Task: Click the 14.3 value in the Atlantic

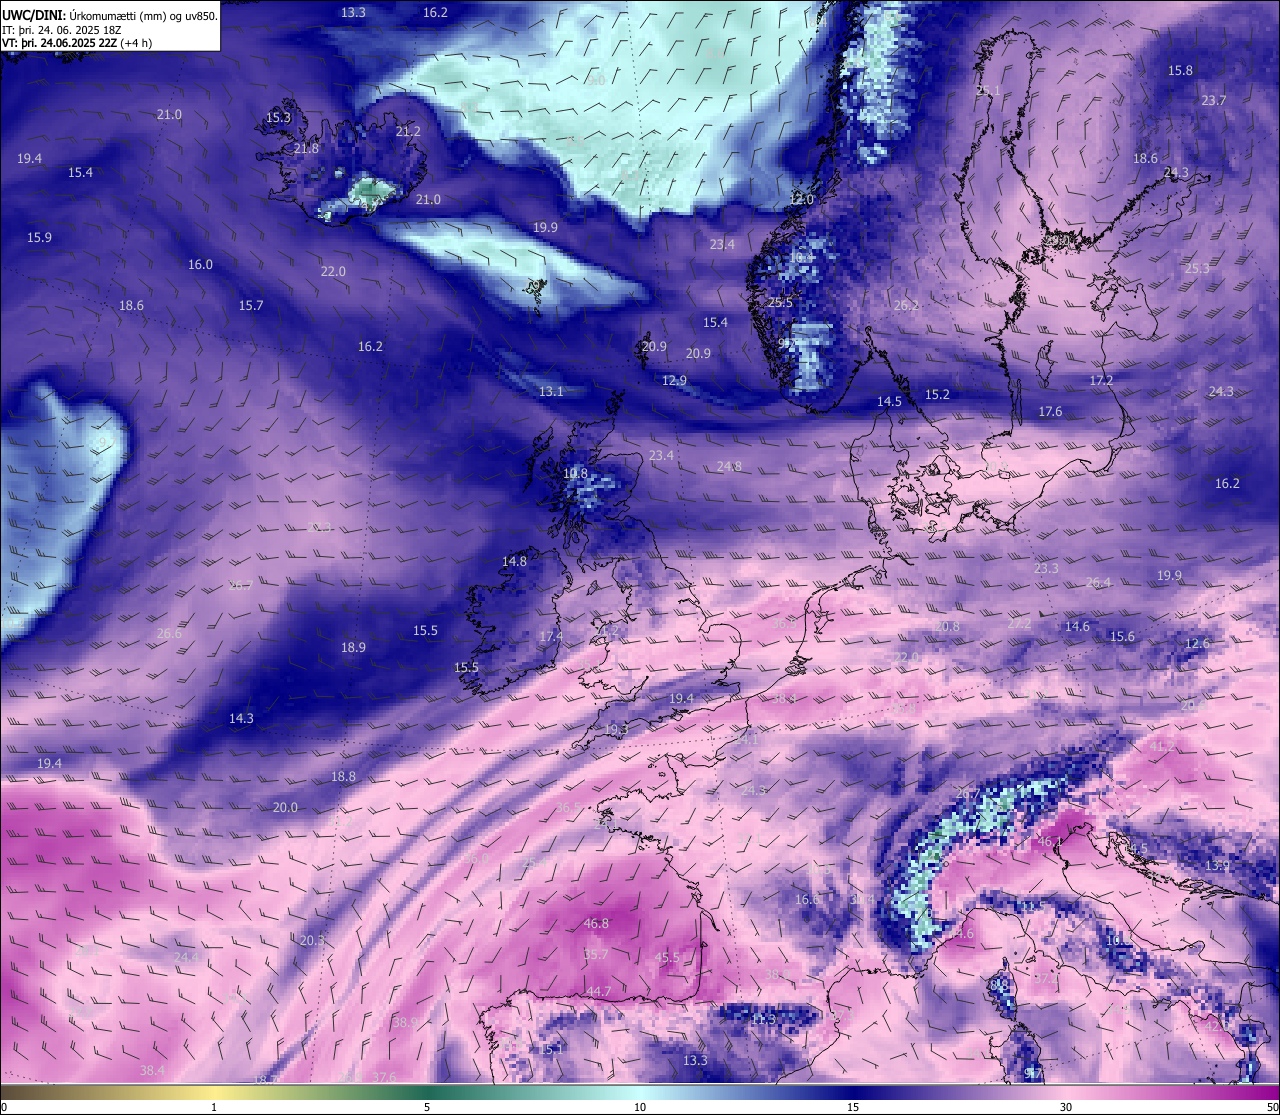Action: tap(241, 719)
